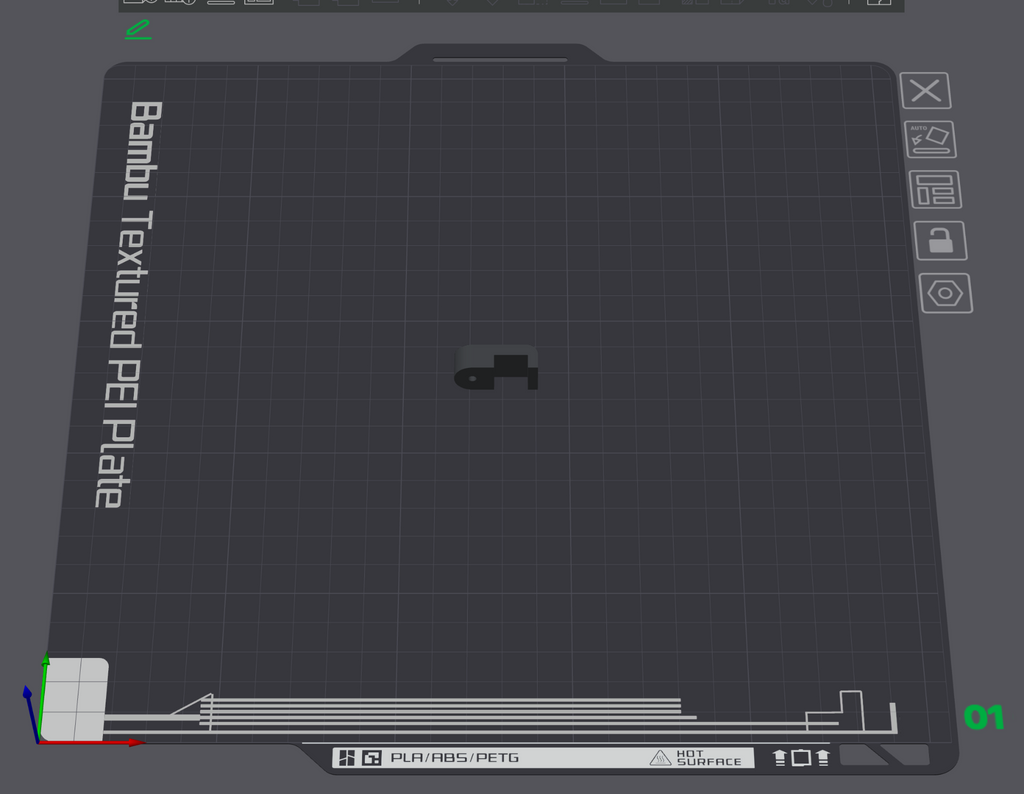
Task: Click the green plate number 01
Action: coord(984,717)
